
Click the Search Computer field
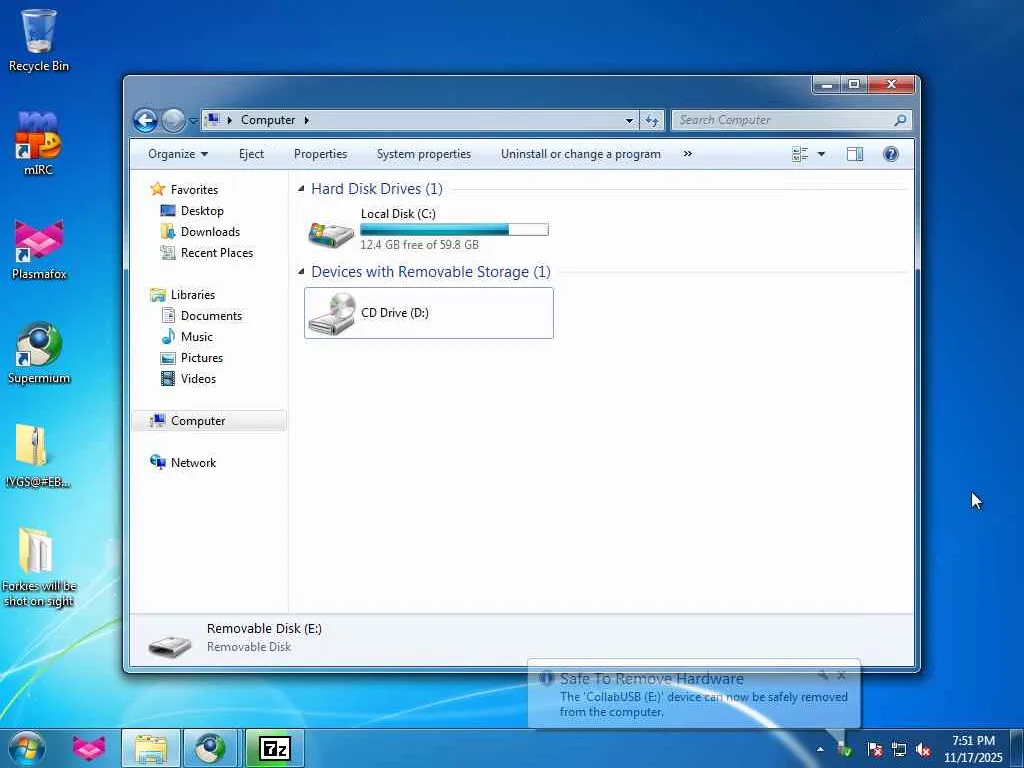click(784, 120)
